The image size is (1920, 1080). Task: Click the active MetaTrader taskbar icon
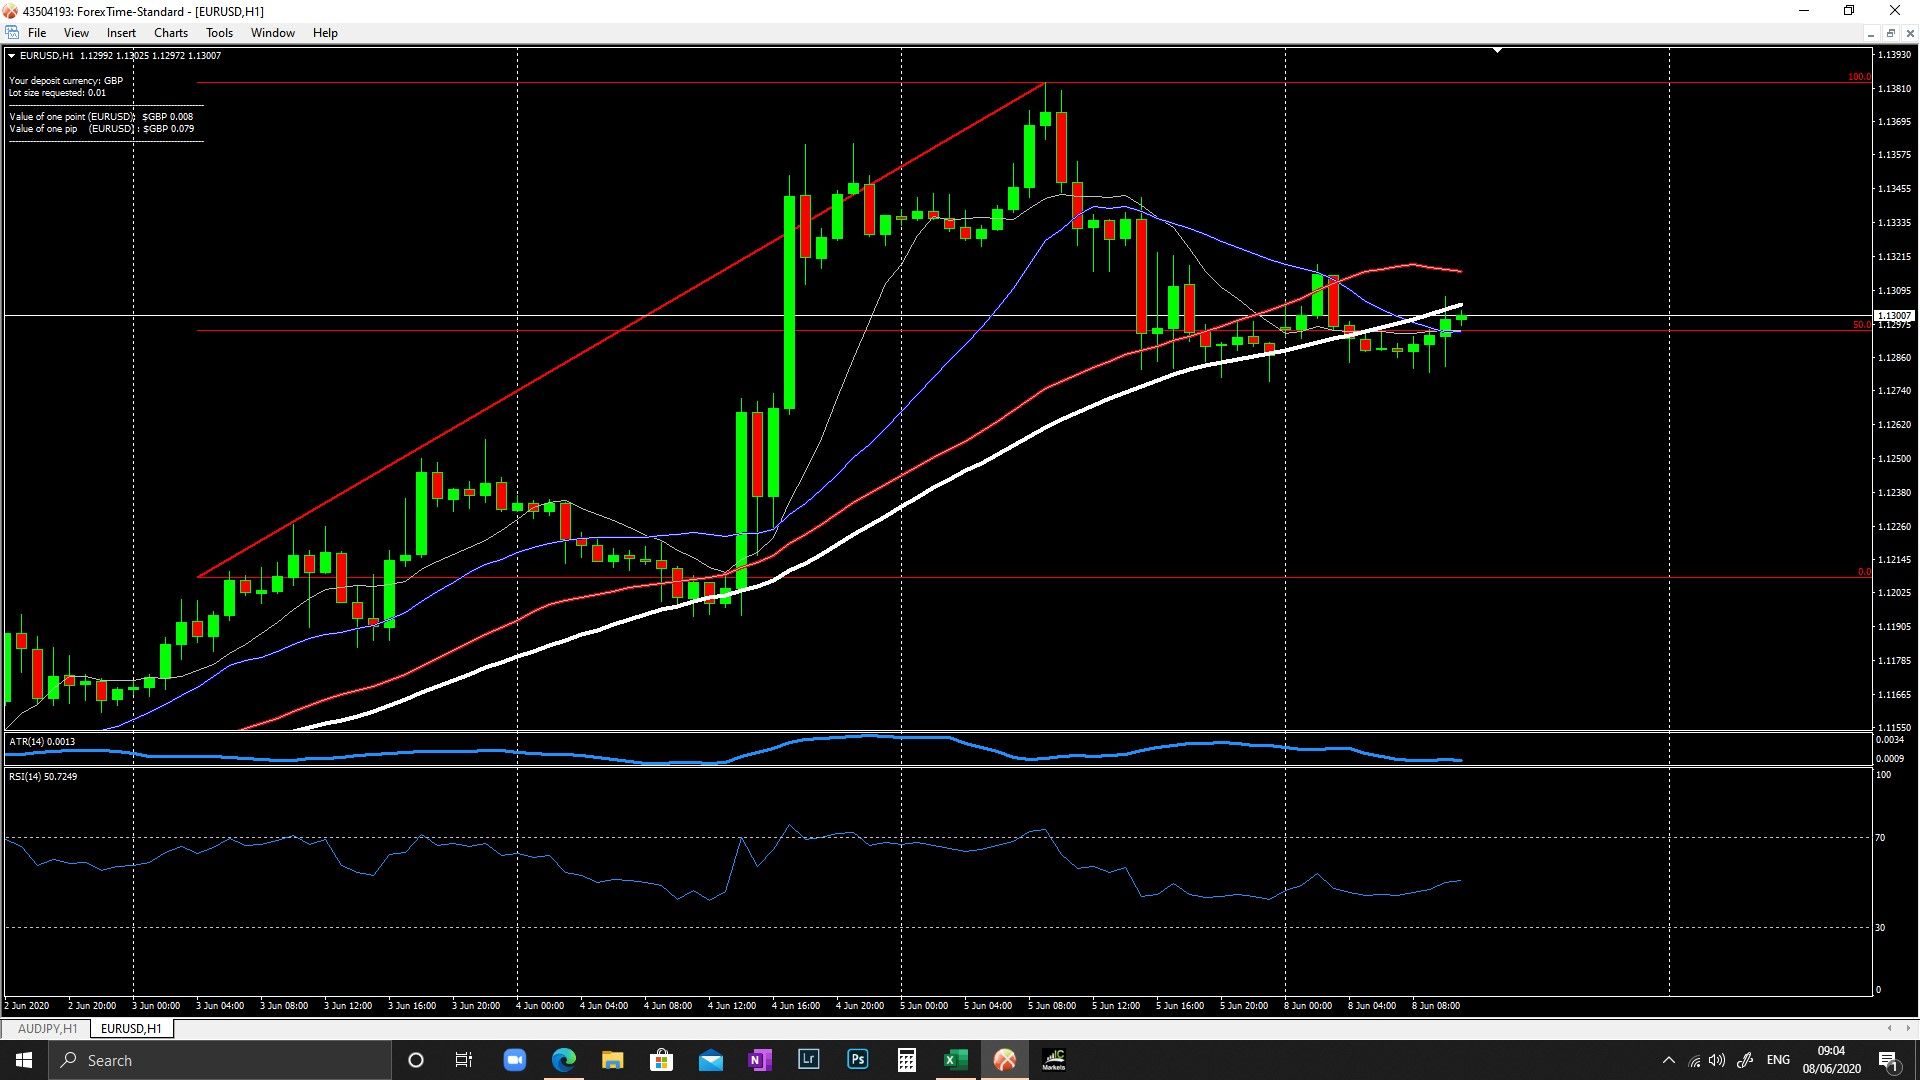(x=1004, y=1060)
